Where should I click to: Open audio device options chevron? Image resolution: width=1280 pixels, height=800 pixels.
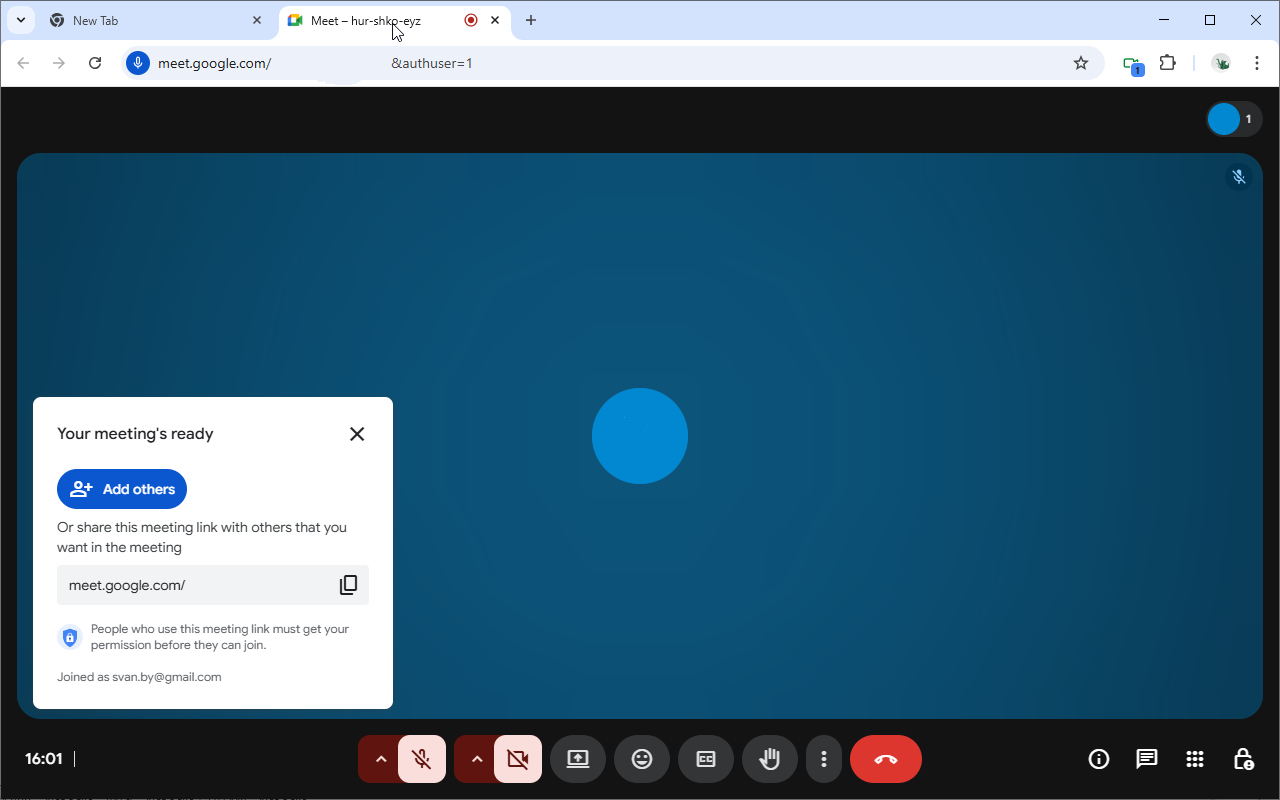[379, 759]
